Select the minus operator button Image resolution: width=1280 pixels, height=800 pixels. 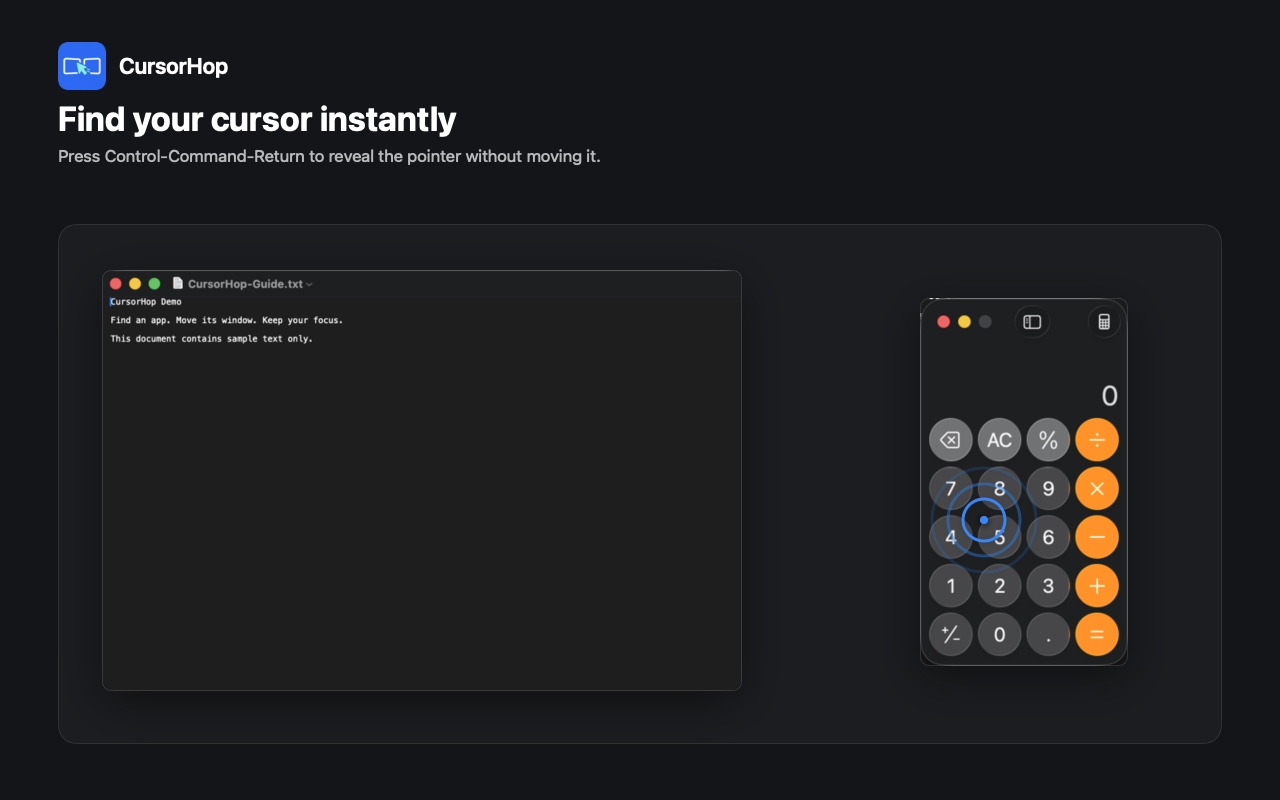1097,537
